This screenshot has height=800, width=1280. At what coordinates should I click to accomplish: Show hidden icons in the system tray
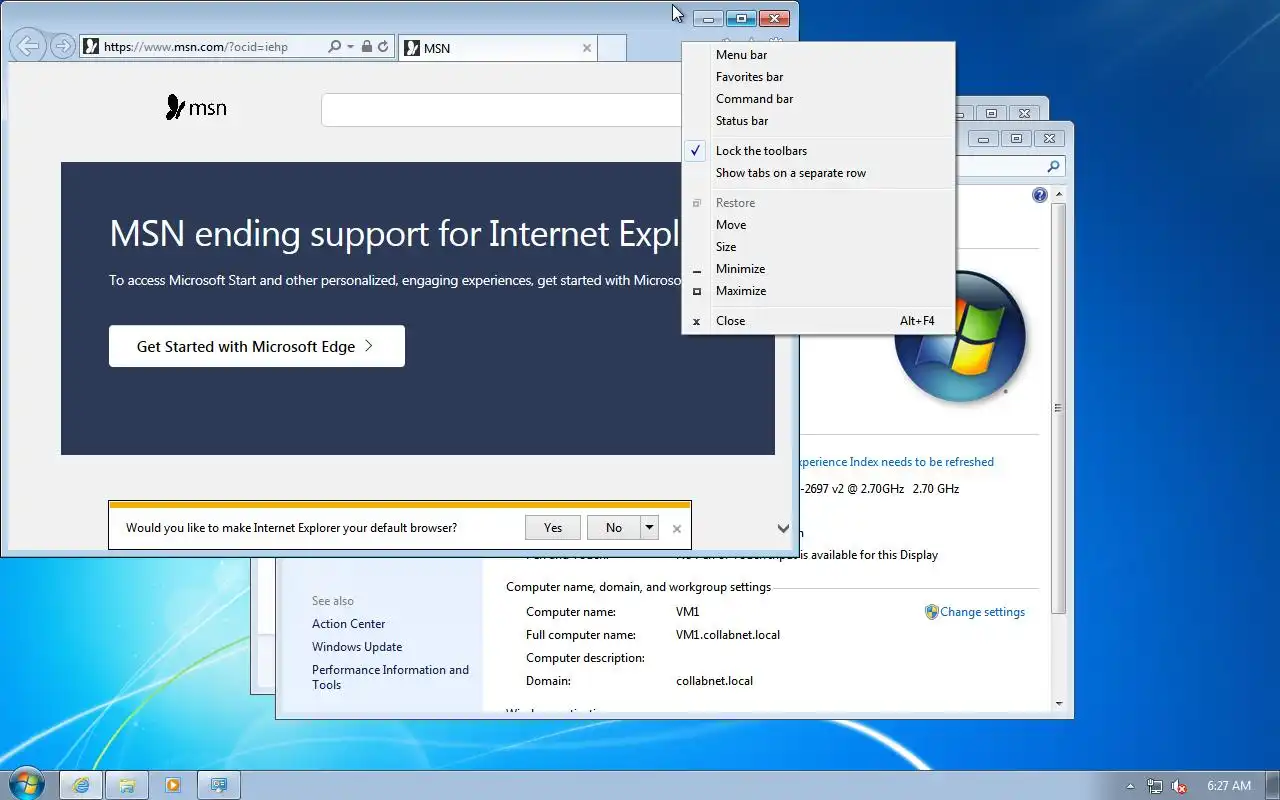click(x=1131, y=786)
